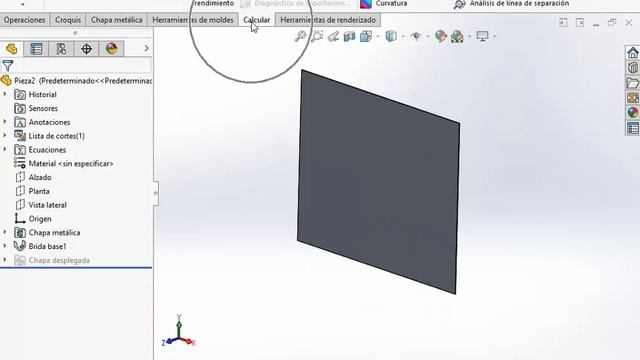Open the PropertyManager tab
Viewport: 640px width, 360px height.
tap(36, 49)
